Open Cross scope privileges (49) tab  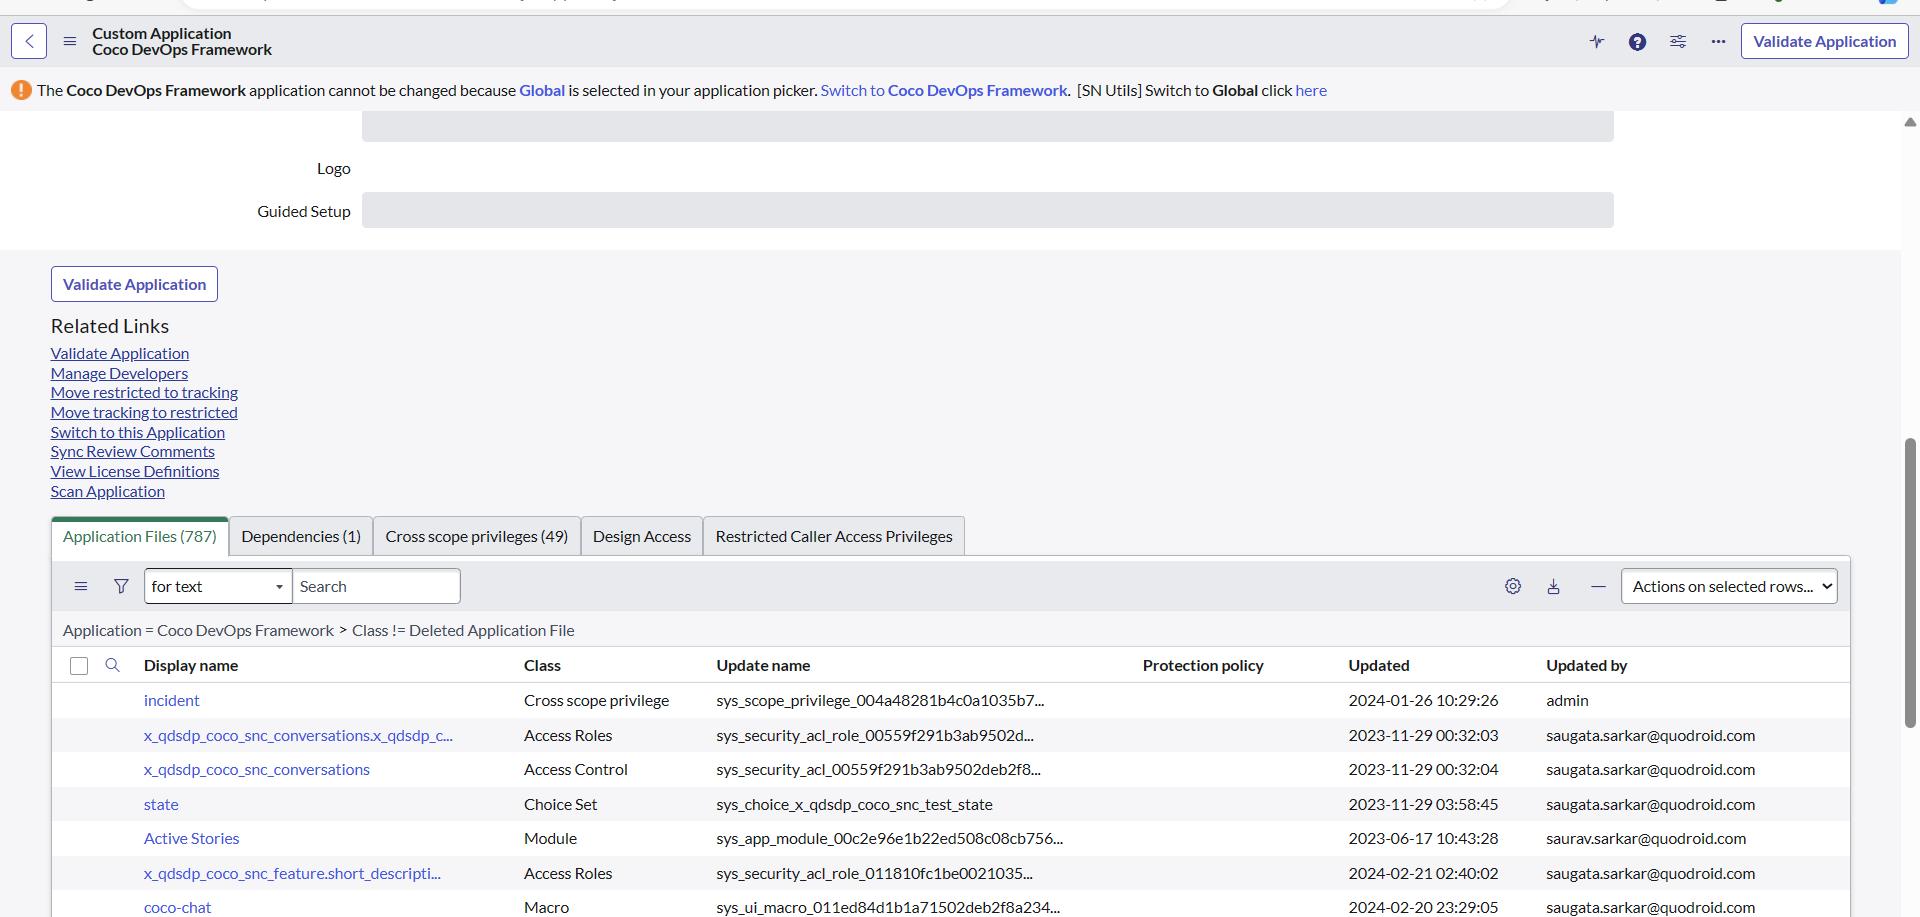pyautogui.click(x=477, y=536)
